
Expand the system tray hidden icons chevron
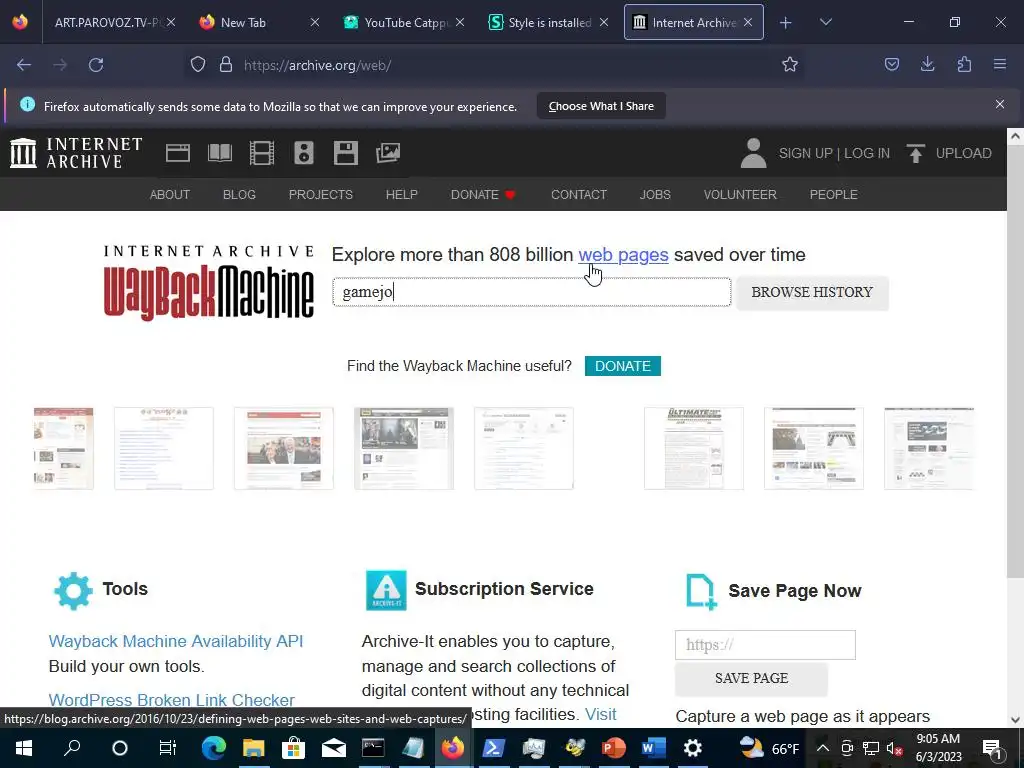[x=823, y=748]
